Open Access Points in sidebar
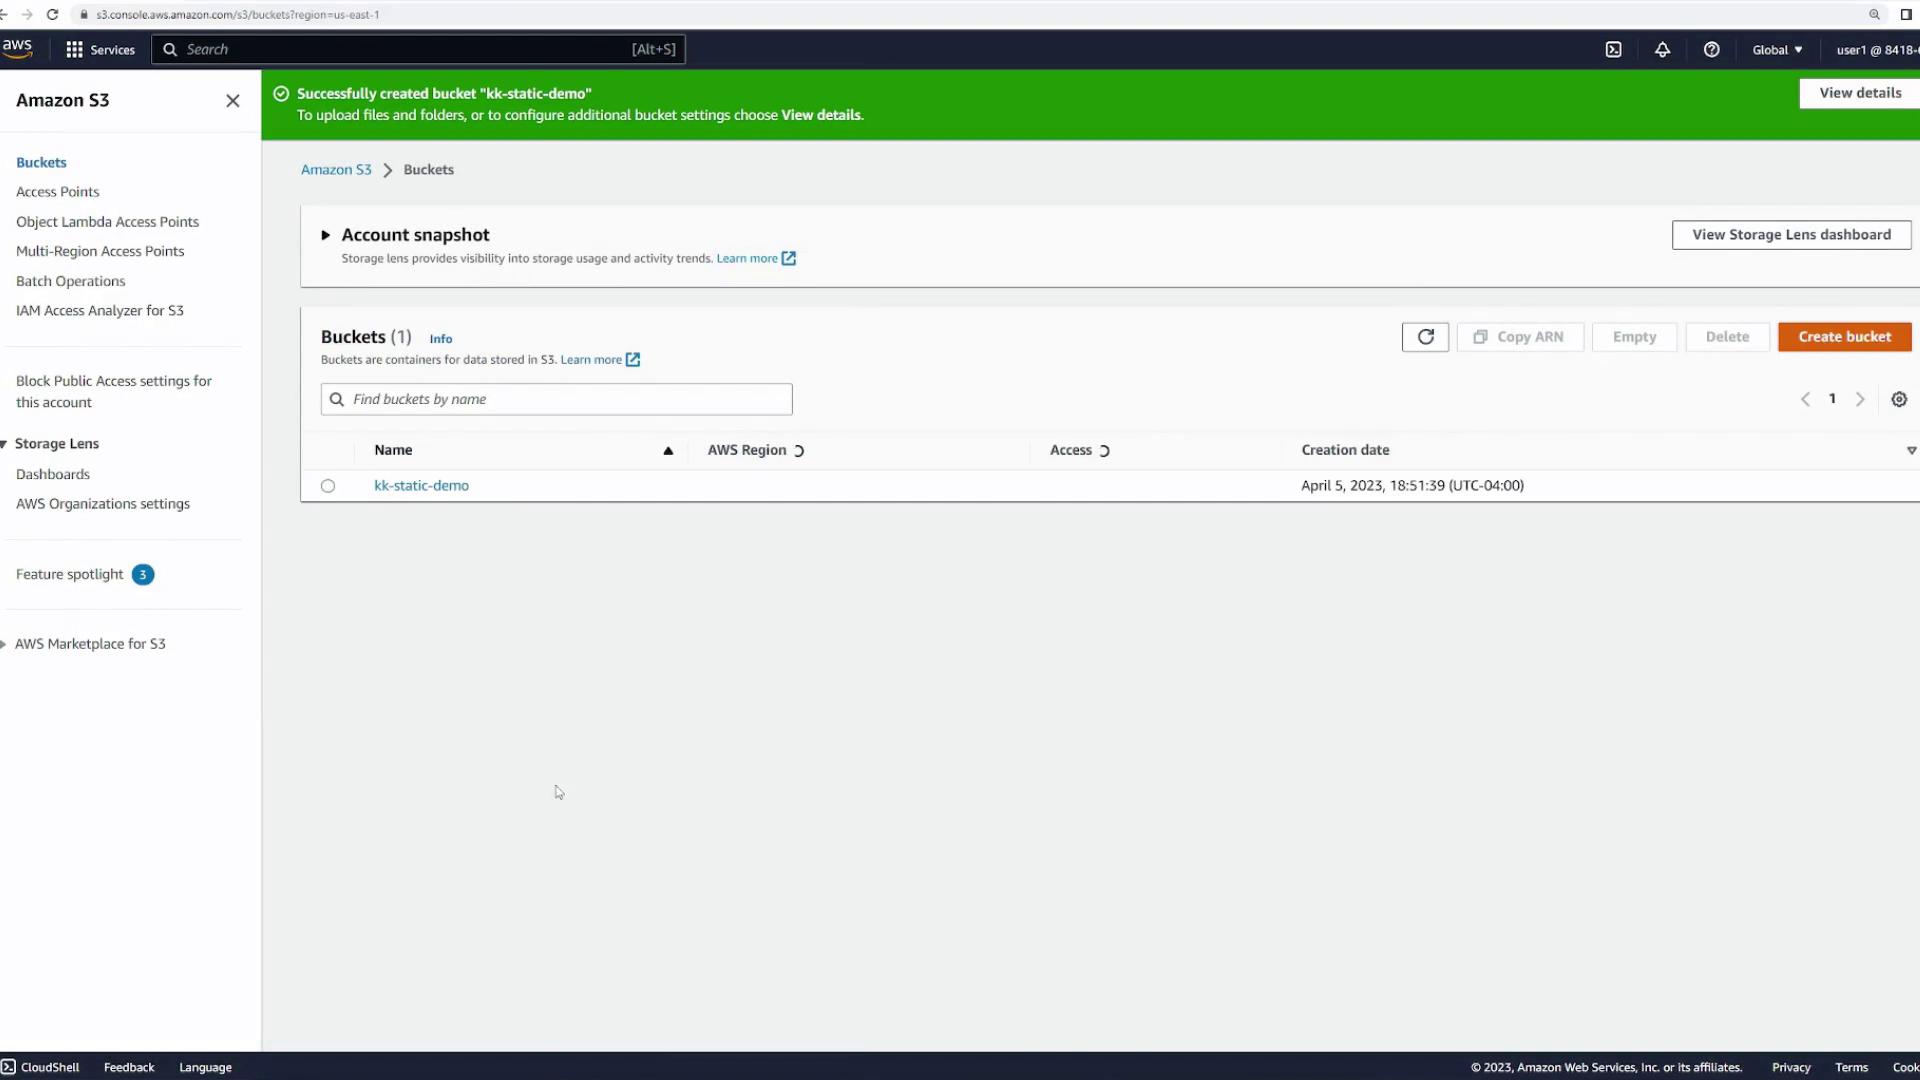Screen dimensions: 1920x1080 58,192
